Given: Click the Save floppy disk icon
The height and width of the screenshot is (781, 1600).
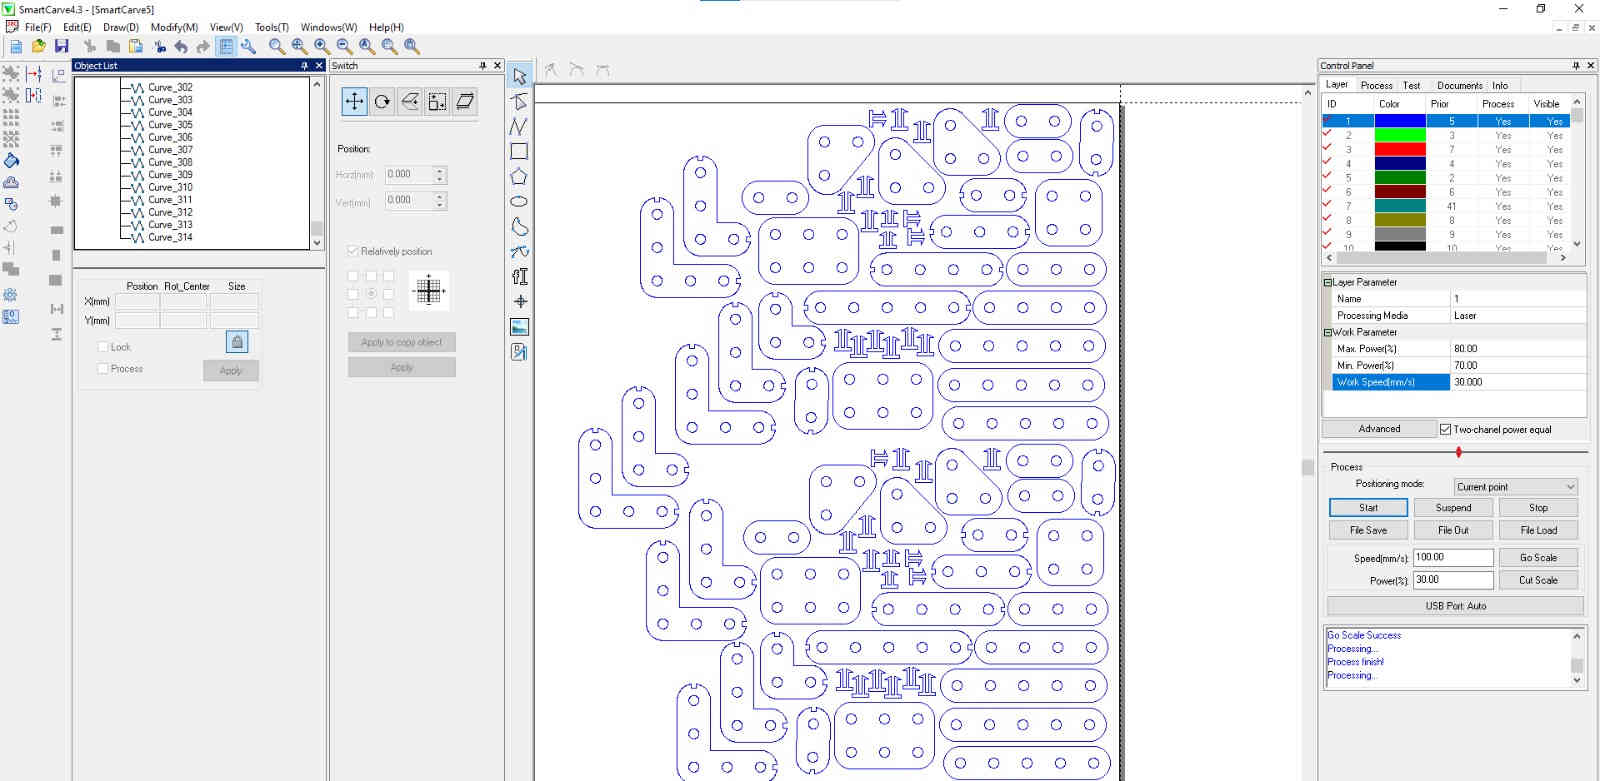Looking at the screenshot, I should pyautogui.click(x=61, y=46).
